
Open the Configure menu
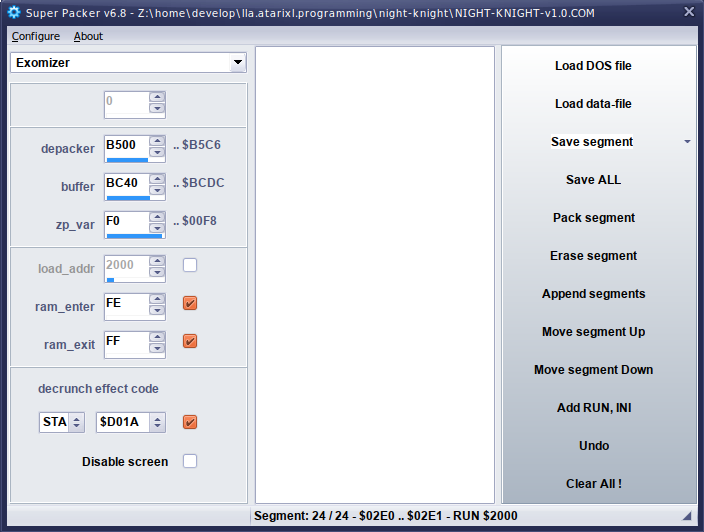[x=35, y=36]
